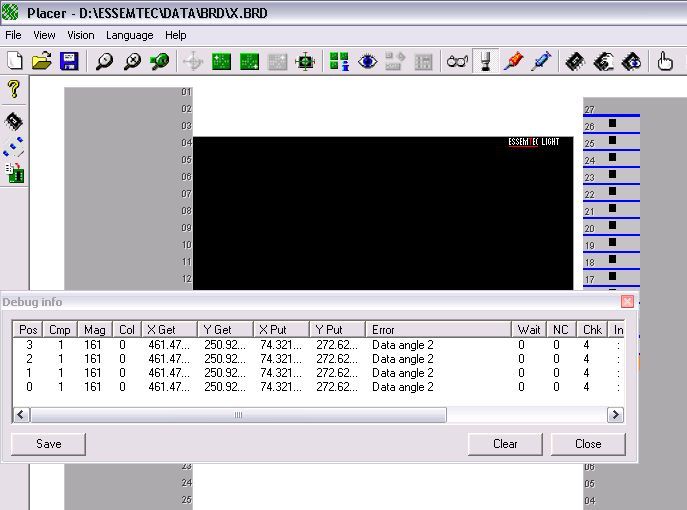Open the File menu
Image resolution: width=687 pixels, height=510 pixels.
point(13,35)
